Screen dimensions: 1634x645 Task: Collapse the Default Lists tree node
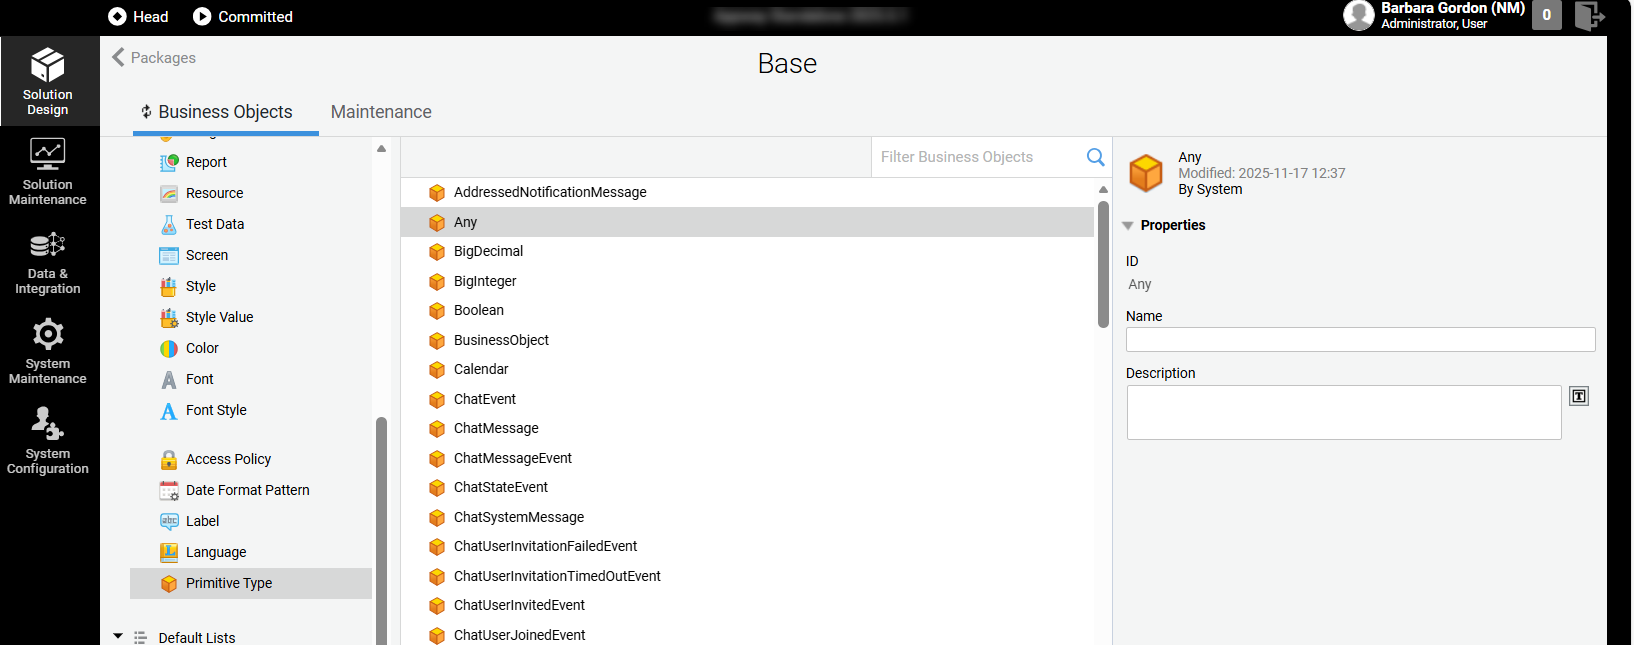(118, 636)
